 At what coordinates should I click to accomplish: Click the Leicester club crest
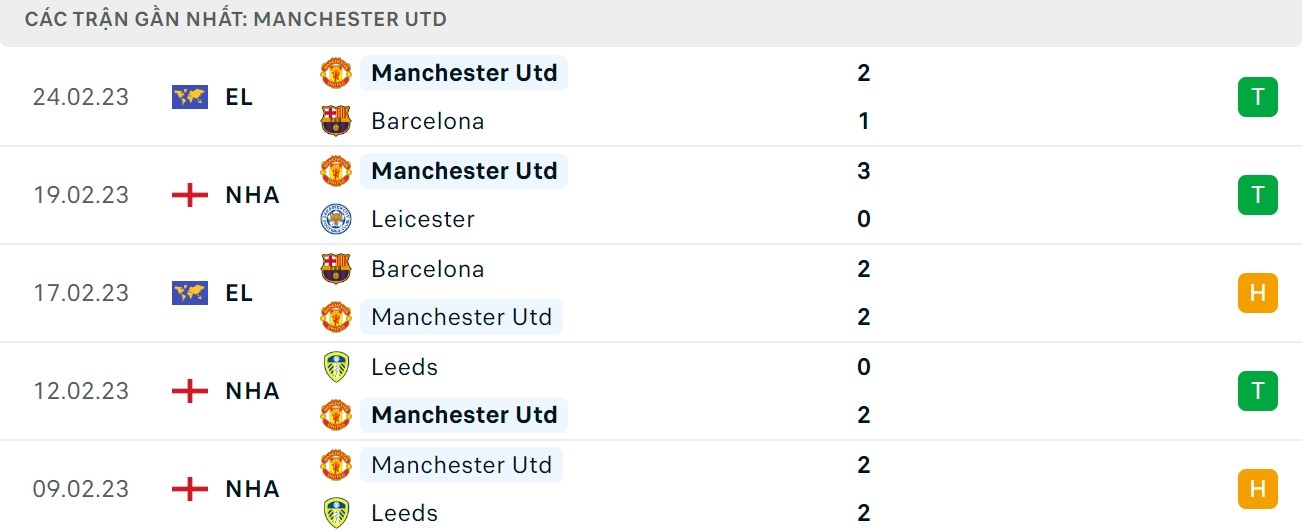coord(336,219)
